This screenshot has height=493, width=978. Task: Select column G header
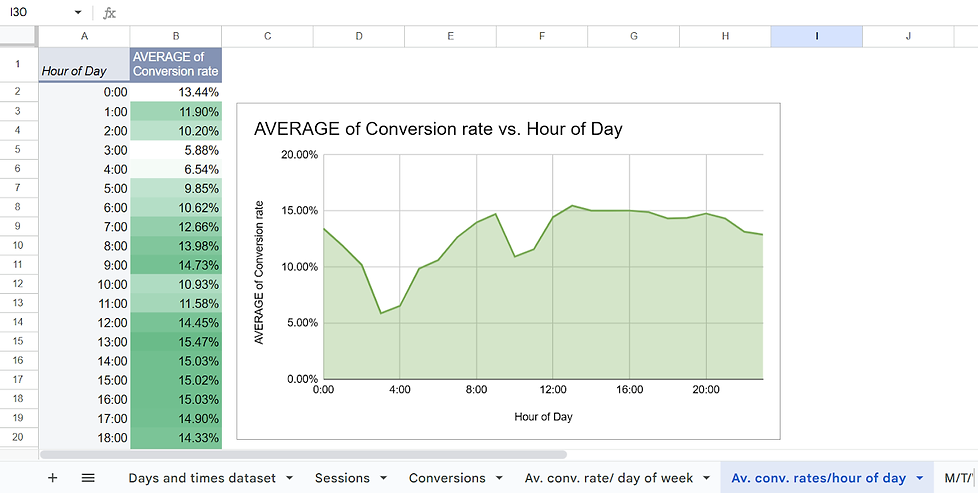point(634,36)
